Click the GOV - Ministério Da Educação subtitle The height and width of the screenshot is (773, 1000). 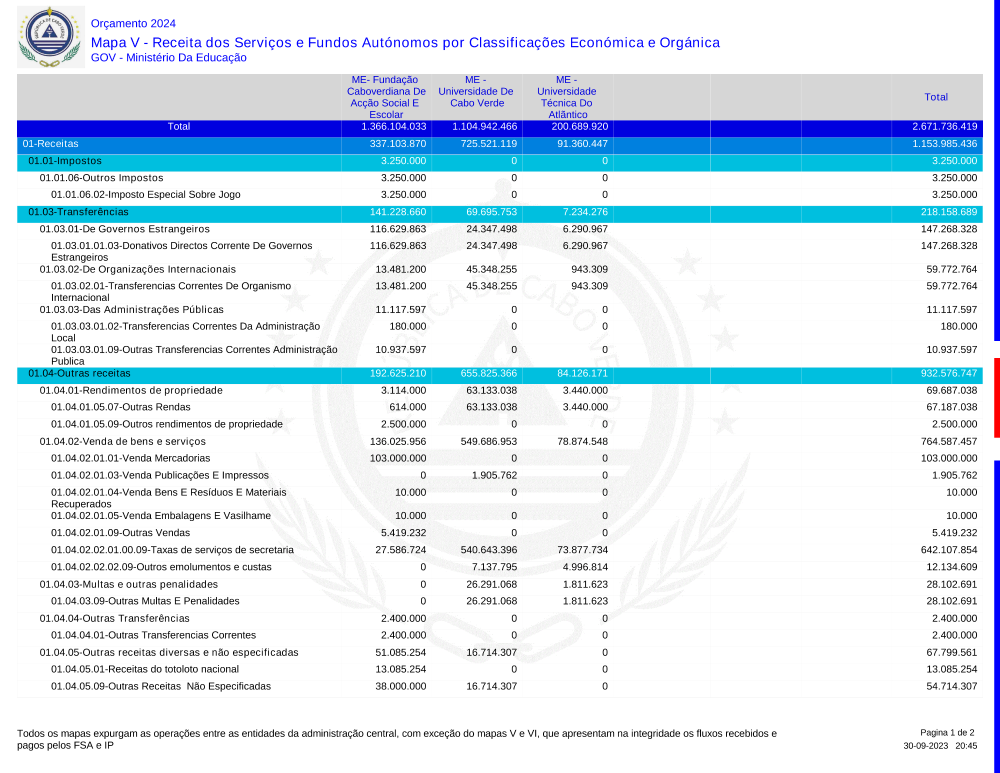coord(168,58)
